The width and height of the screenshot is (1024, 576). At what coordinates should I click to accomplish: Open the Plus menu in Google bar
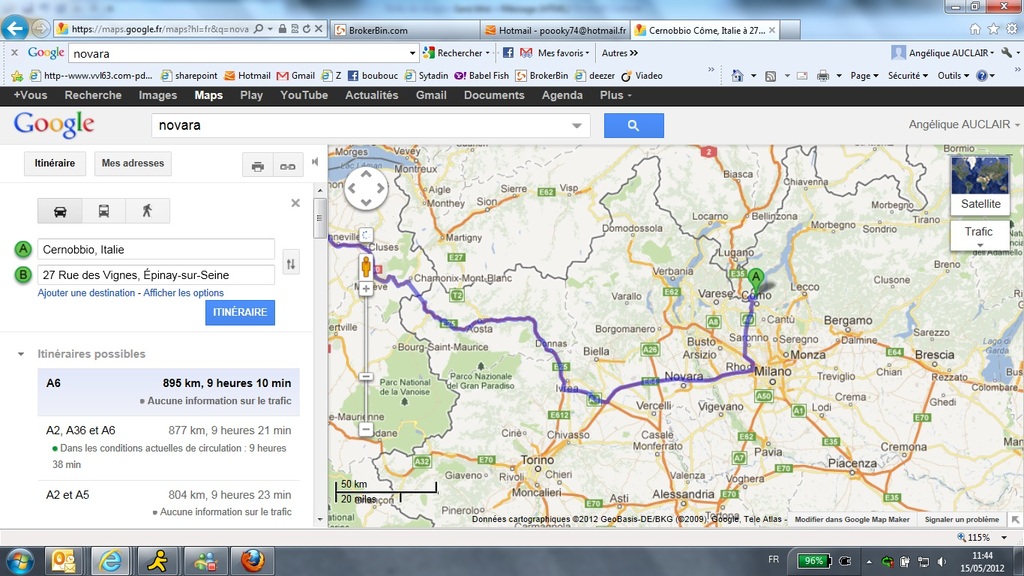tap(615, 95)
